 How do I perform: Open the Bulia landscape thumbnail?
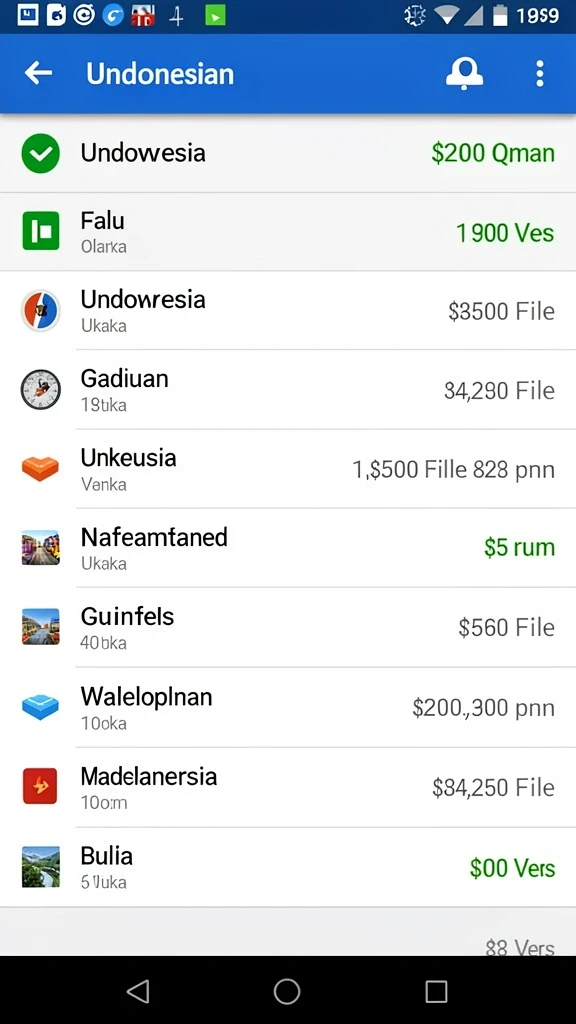click(40, 867)
